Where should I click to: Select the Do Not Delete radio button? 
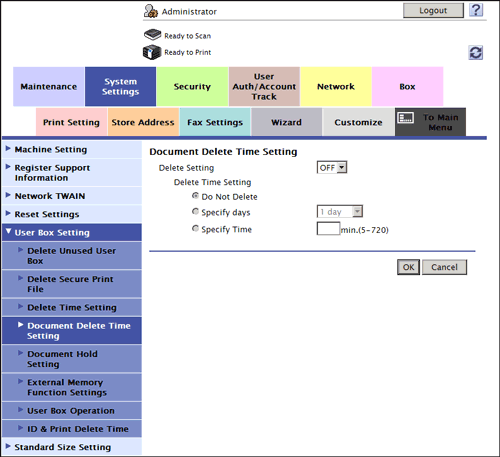pos(195,196)
